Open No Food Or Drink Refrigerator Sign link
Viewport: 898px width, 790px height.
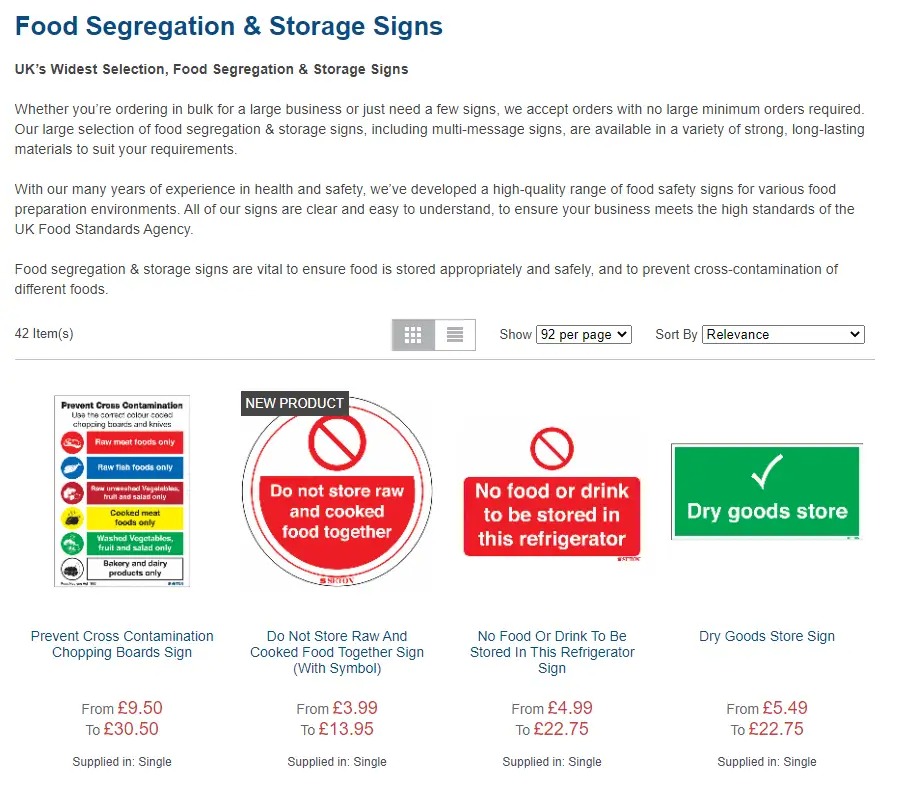click(x=552, y=652)
